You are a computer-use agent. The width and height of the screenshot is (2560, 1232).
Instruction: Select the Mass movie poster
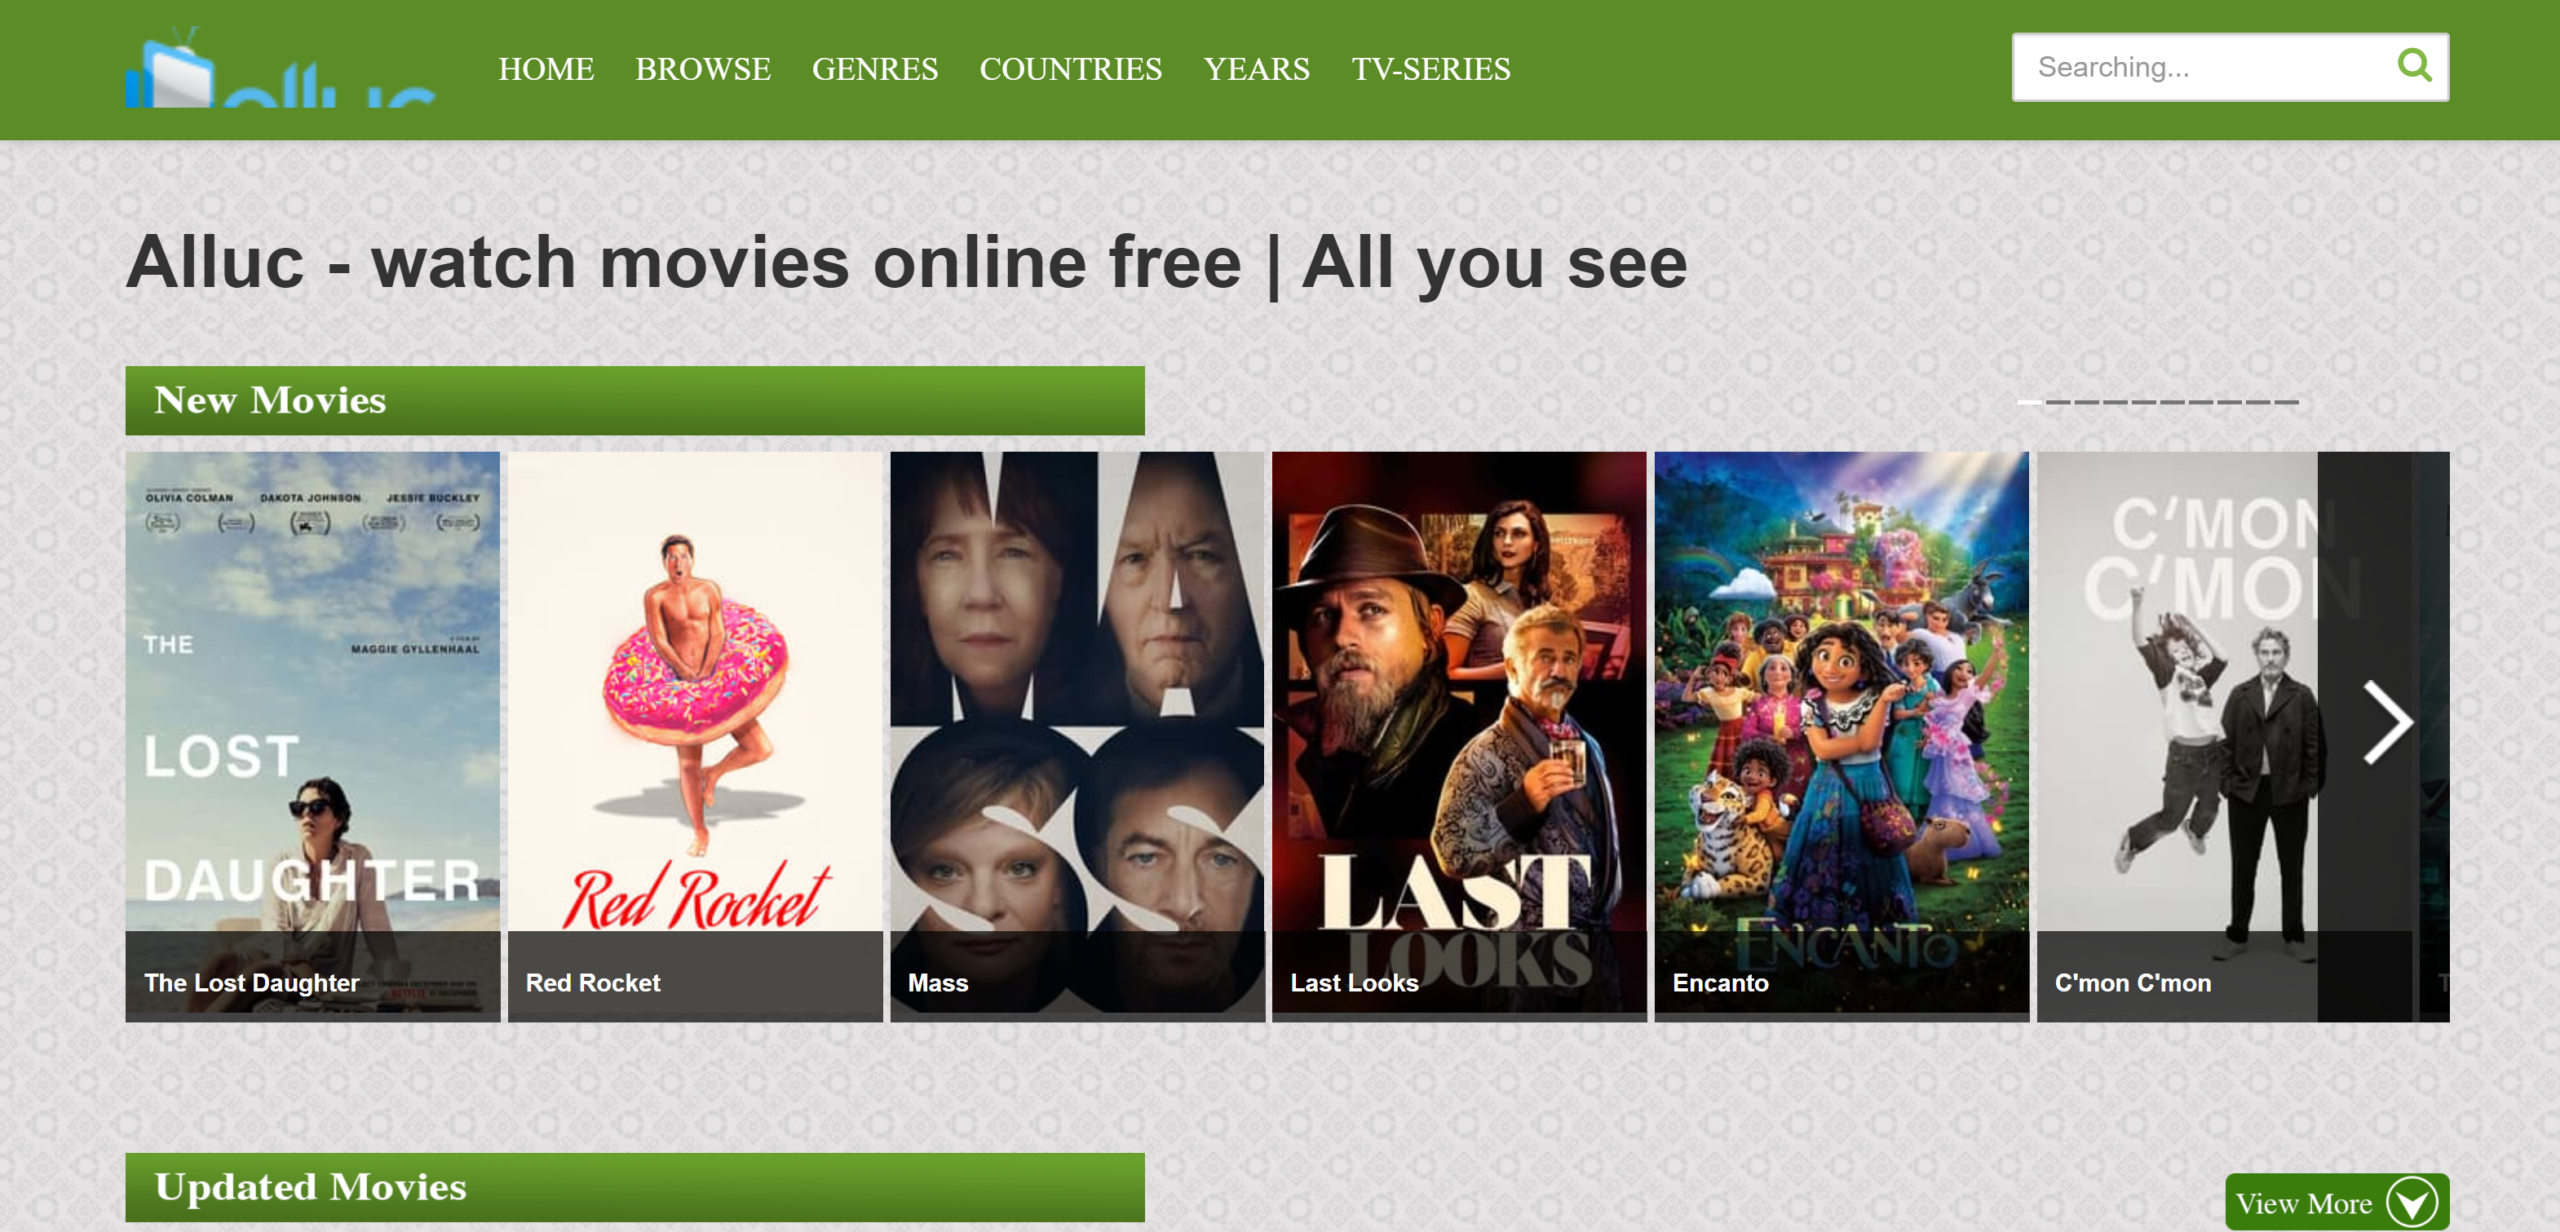coord(1077,736)
